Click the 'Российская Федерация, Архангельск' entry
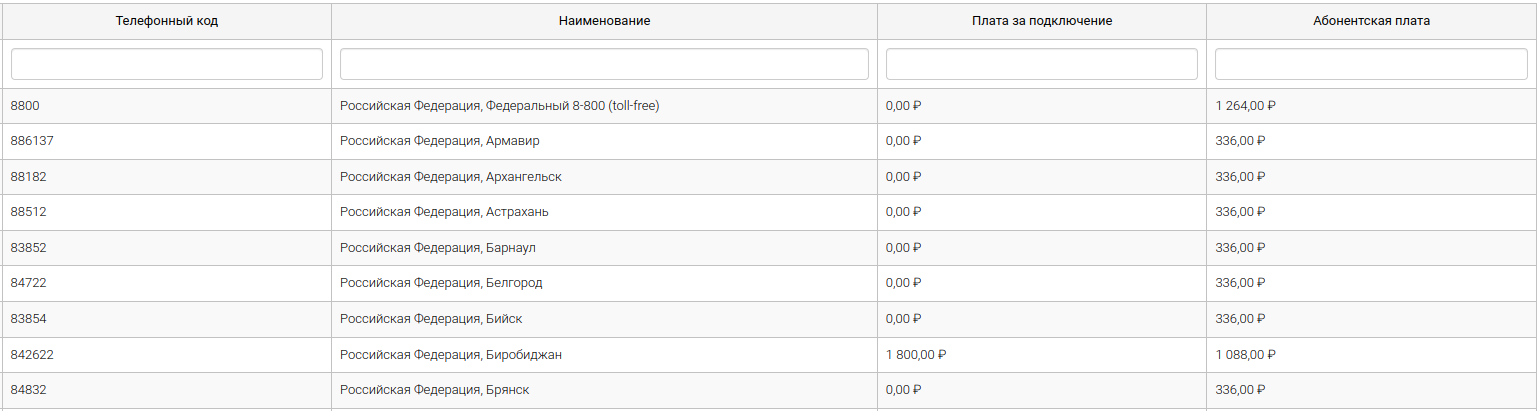The width and height of the screenshot is (1540, 411). tap(450, 177)
